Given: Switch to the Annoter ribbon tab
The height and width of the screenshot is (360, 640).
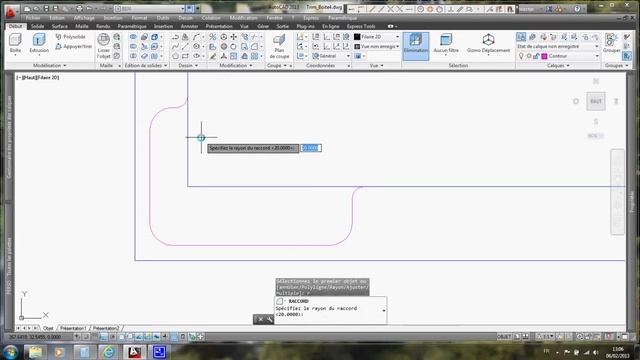Looking at the screenshot, I should click(189, 26).
